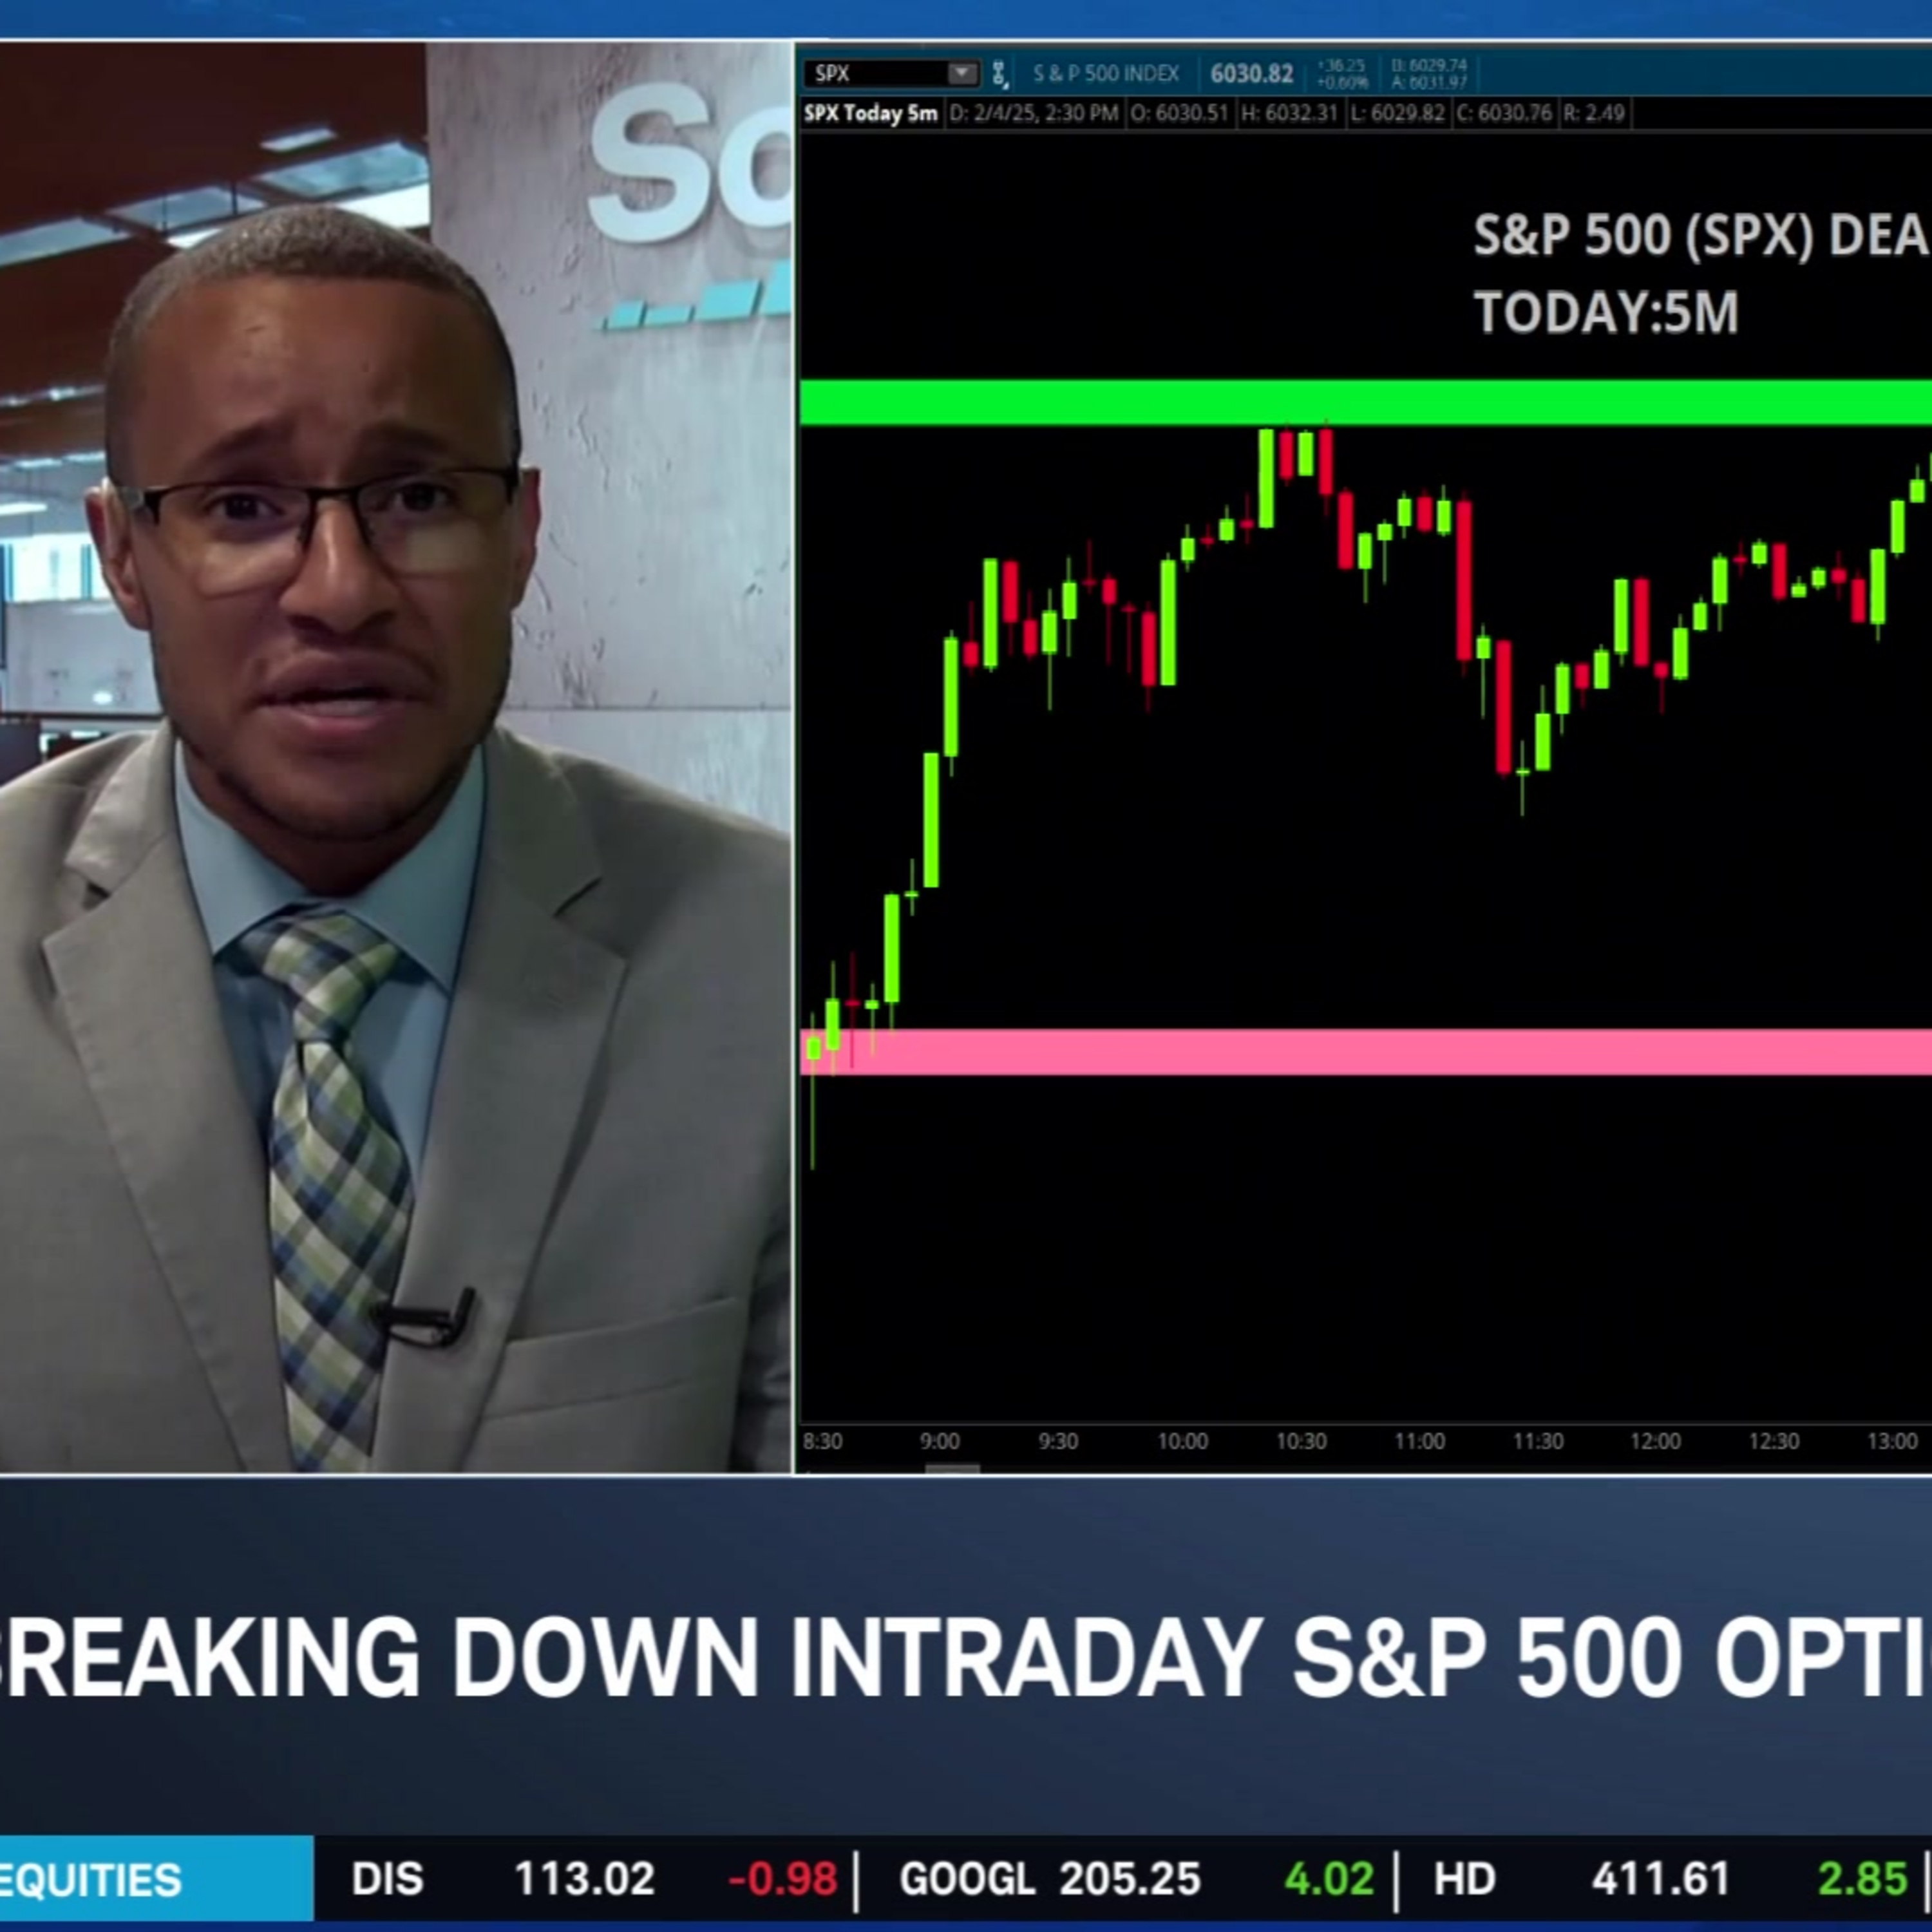Click the chart's horizontal scrollbar thumb

point(952,1468)
